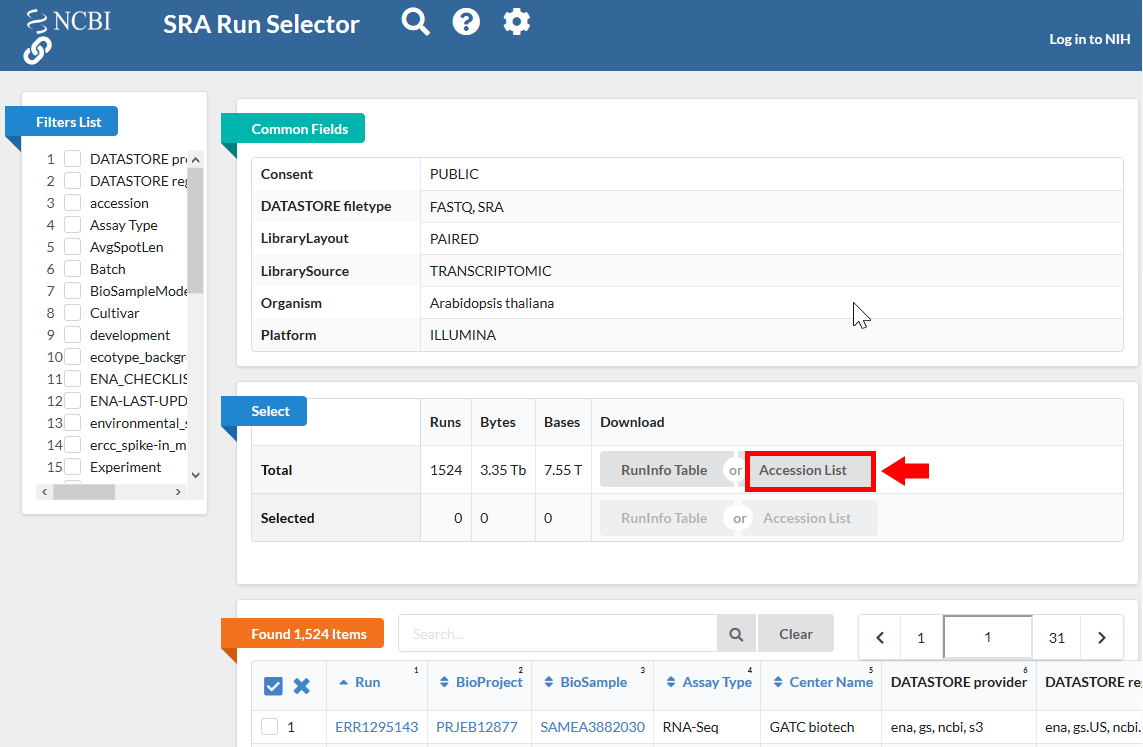Go to next page arrow
The width and height of the screenshot is (1143, 747).
coord(1101,638)
